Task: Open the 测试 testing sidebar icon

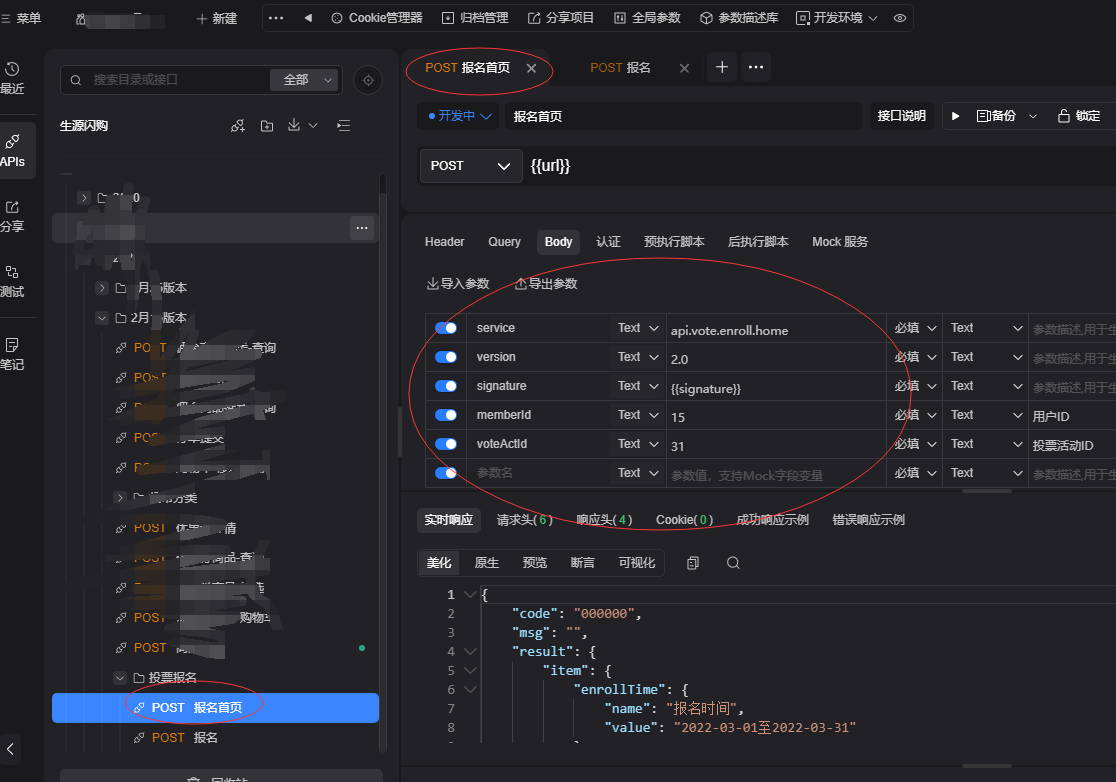Action: [12, 281]
